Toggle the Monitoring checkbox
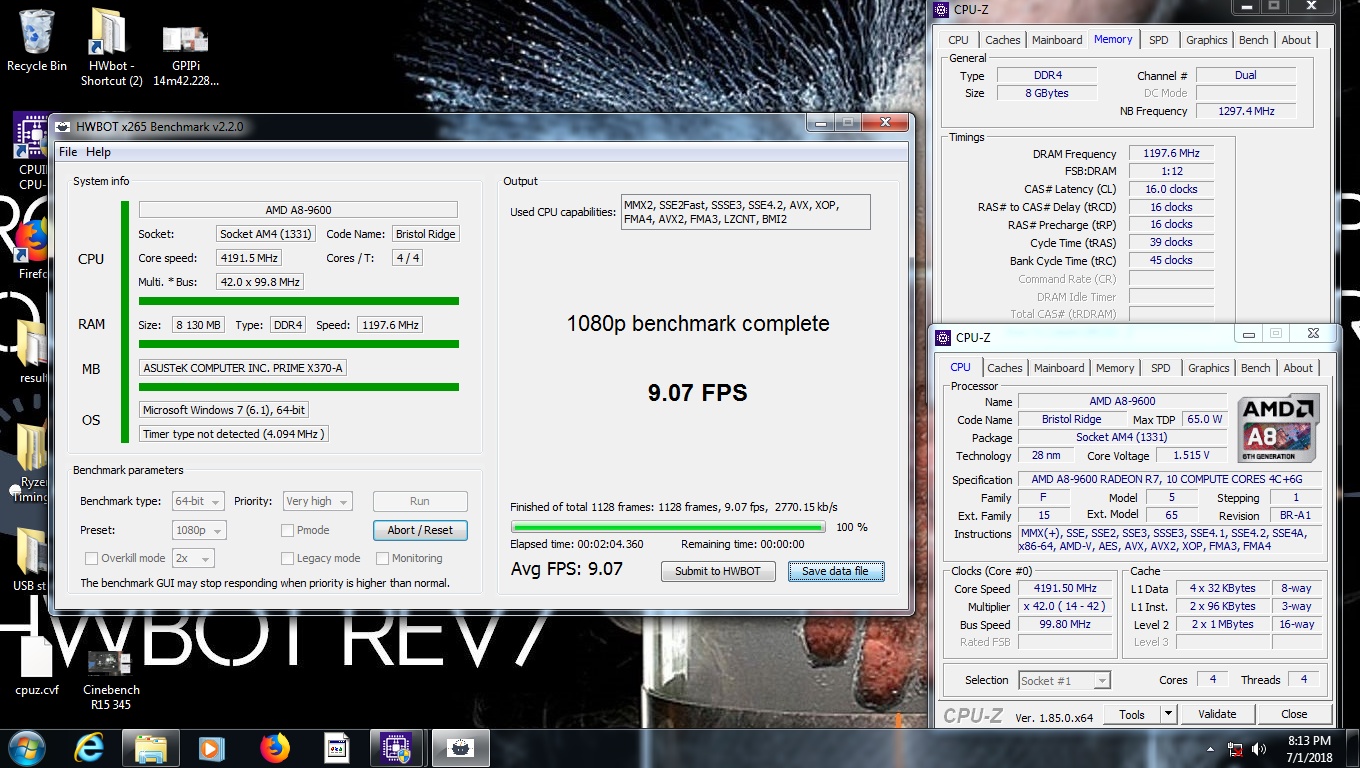 coord(383,558)
